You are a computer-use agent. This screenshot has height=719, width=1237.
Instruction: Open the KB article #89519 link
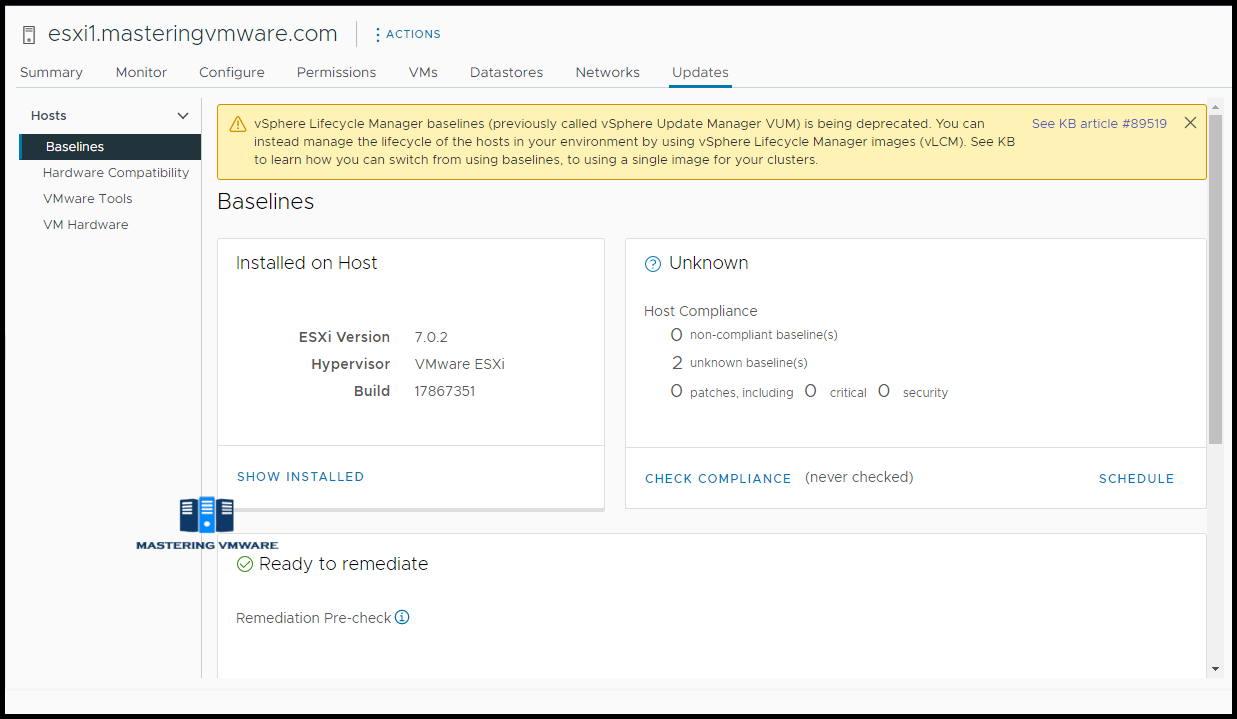(x=1099, y=124)
